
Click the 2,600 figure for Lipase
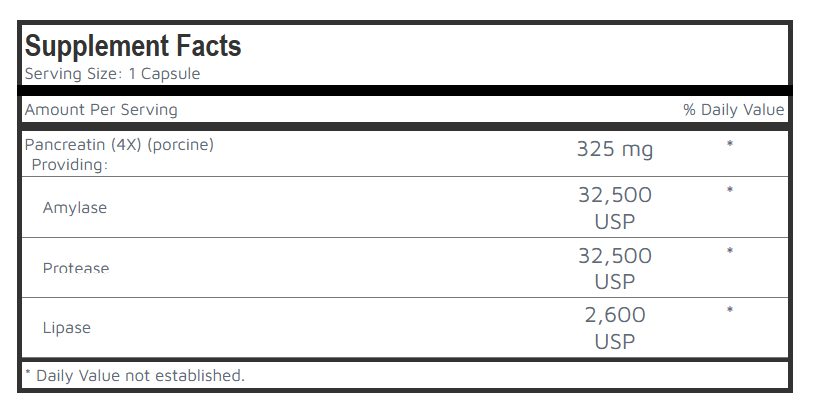615,315
